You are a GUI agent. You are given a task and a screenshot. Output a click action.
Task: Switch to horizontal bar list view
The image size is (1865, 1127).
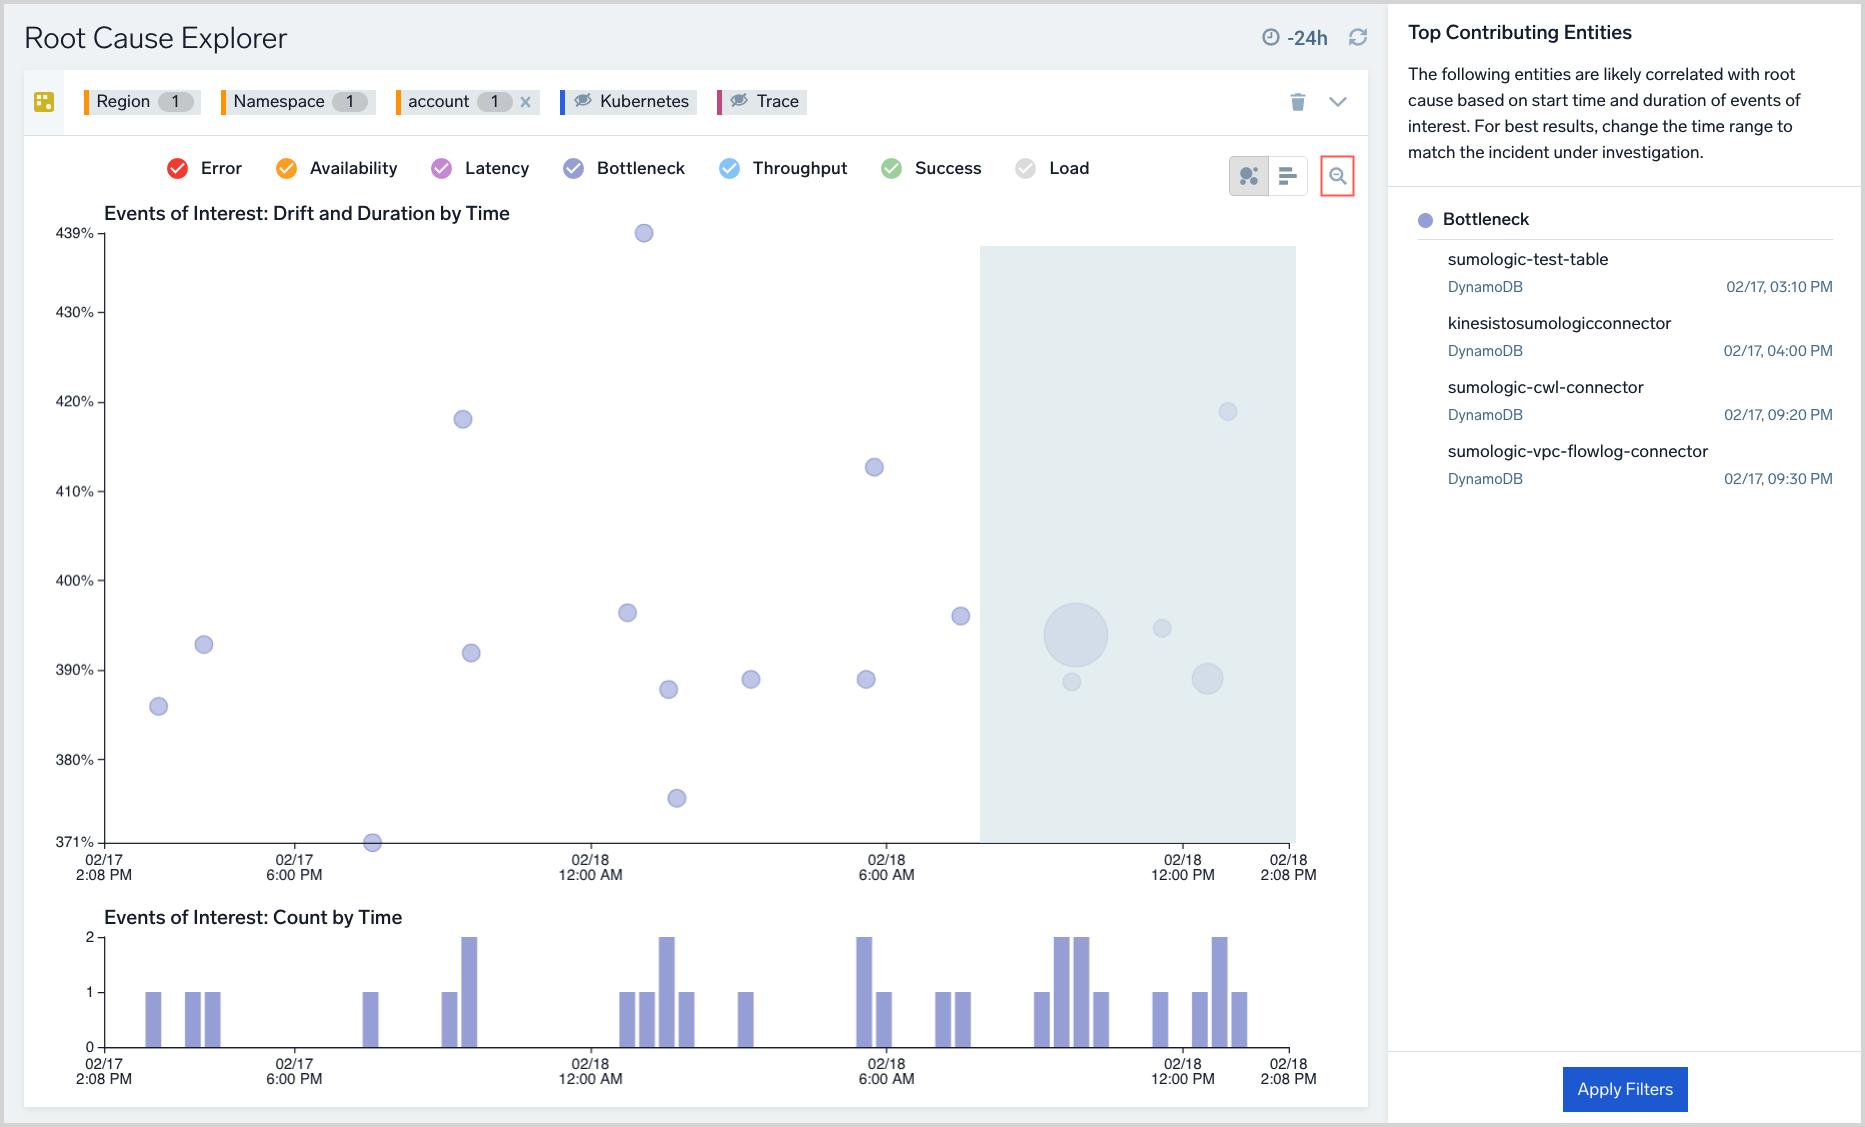(1287, 177)
